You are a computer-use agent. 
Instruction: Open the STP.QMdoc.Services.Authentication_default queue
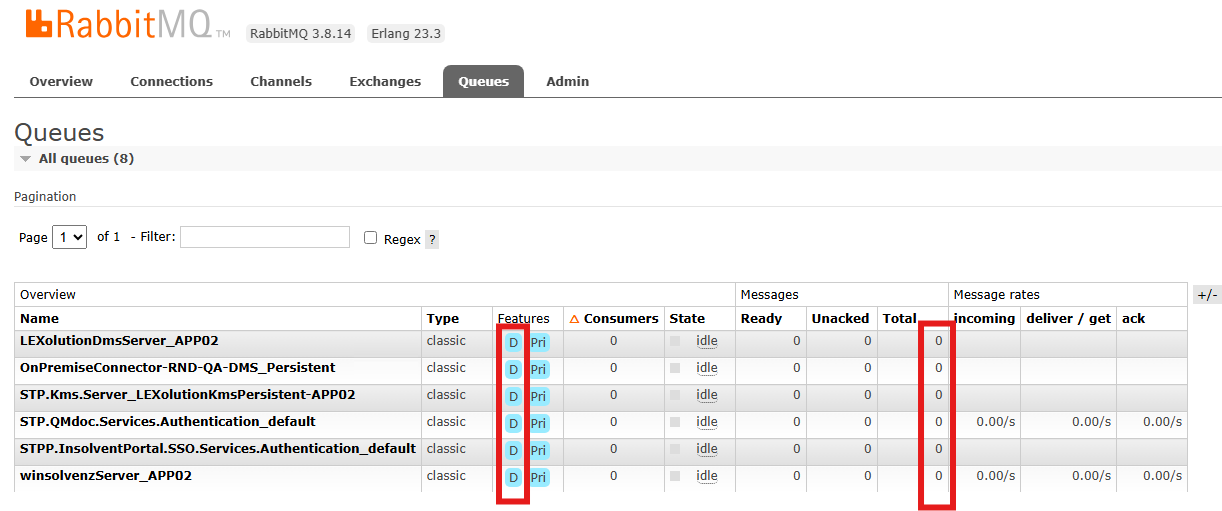167,421
